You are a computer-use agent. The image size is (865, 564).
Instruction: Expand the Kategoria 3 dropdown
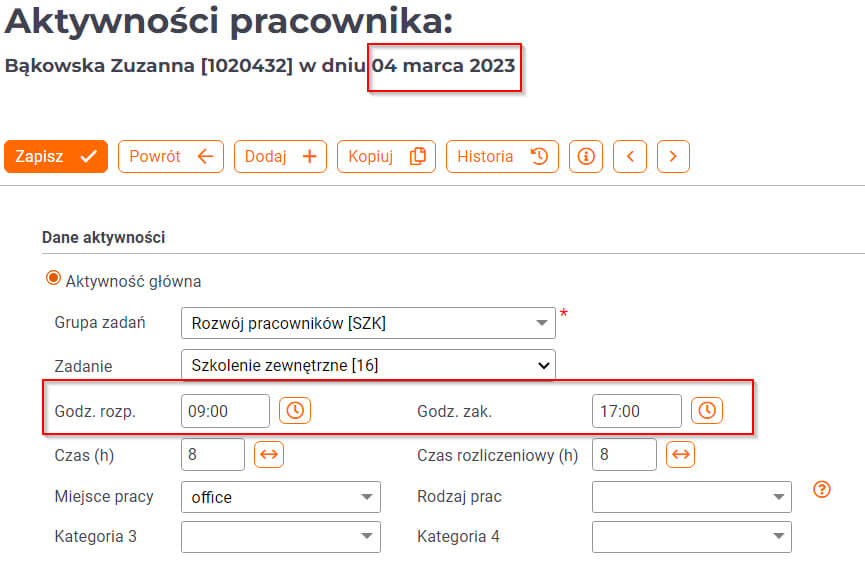point(281,537)
